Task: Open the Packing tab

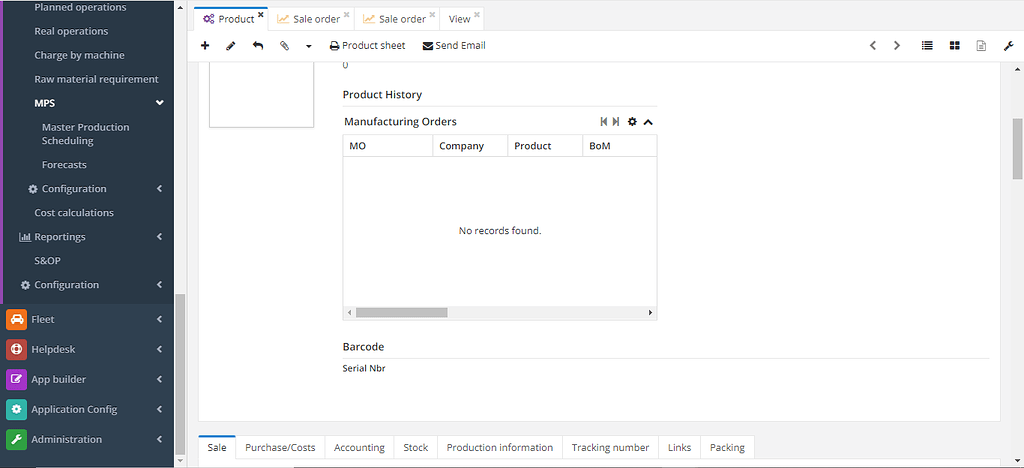Action: (x=727, y=448)
